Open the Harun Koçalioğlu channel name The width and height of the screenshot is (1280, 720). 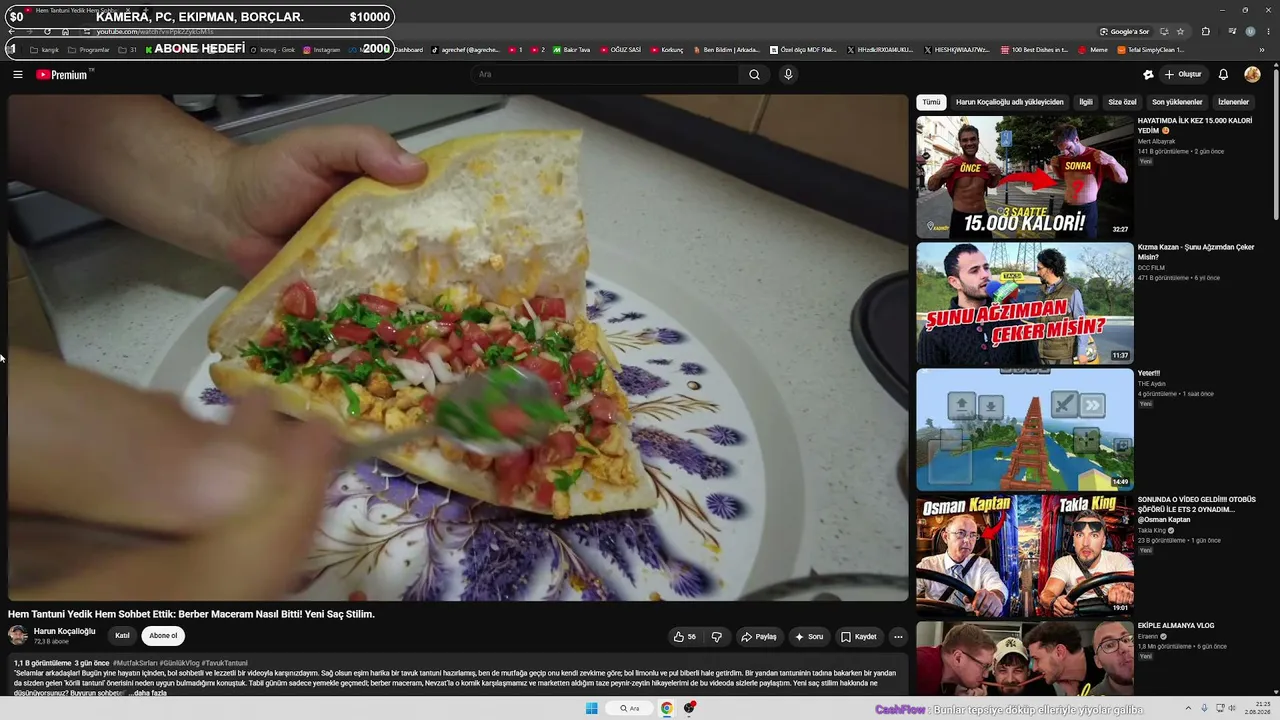(64, 631)
